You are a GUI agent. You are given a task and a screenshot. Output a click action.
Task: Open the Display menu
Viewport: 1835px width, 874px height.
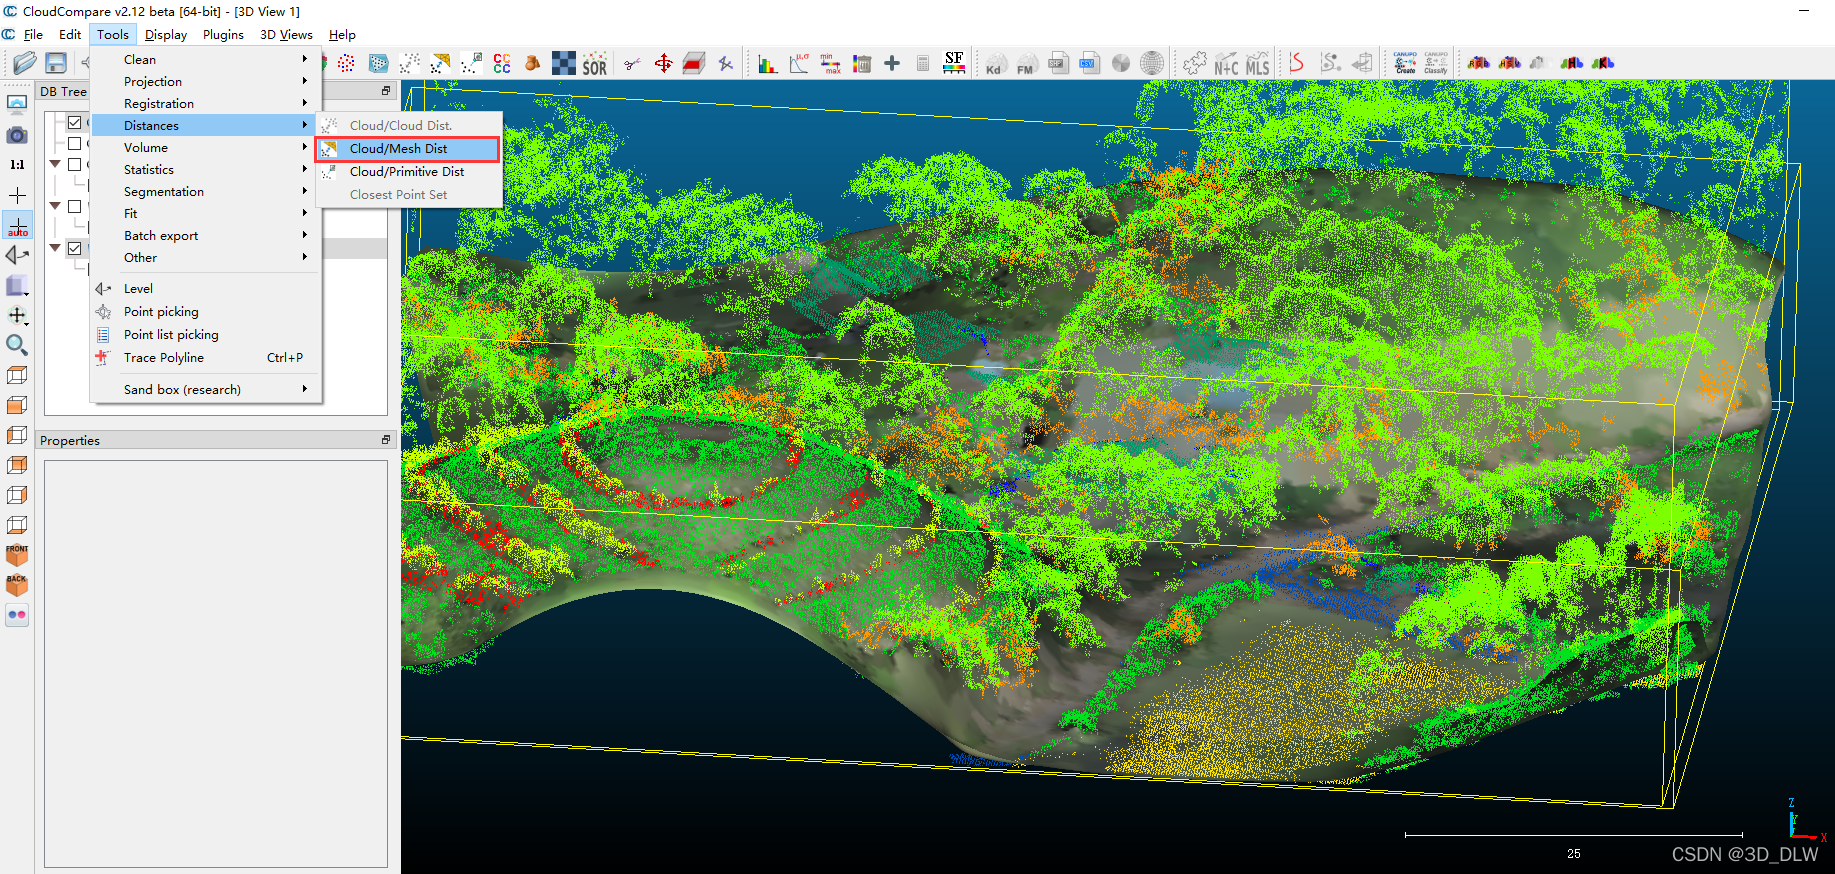click(166, 34)
